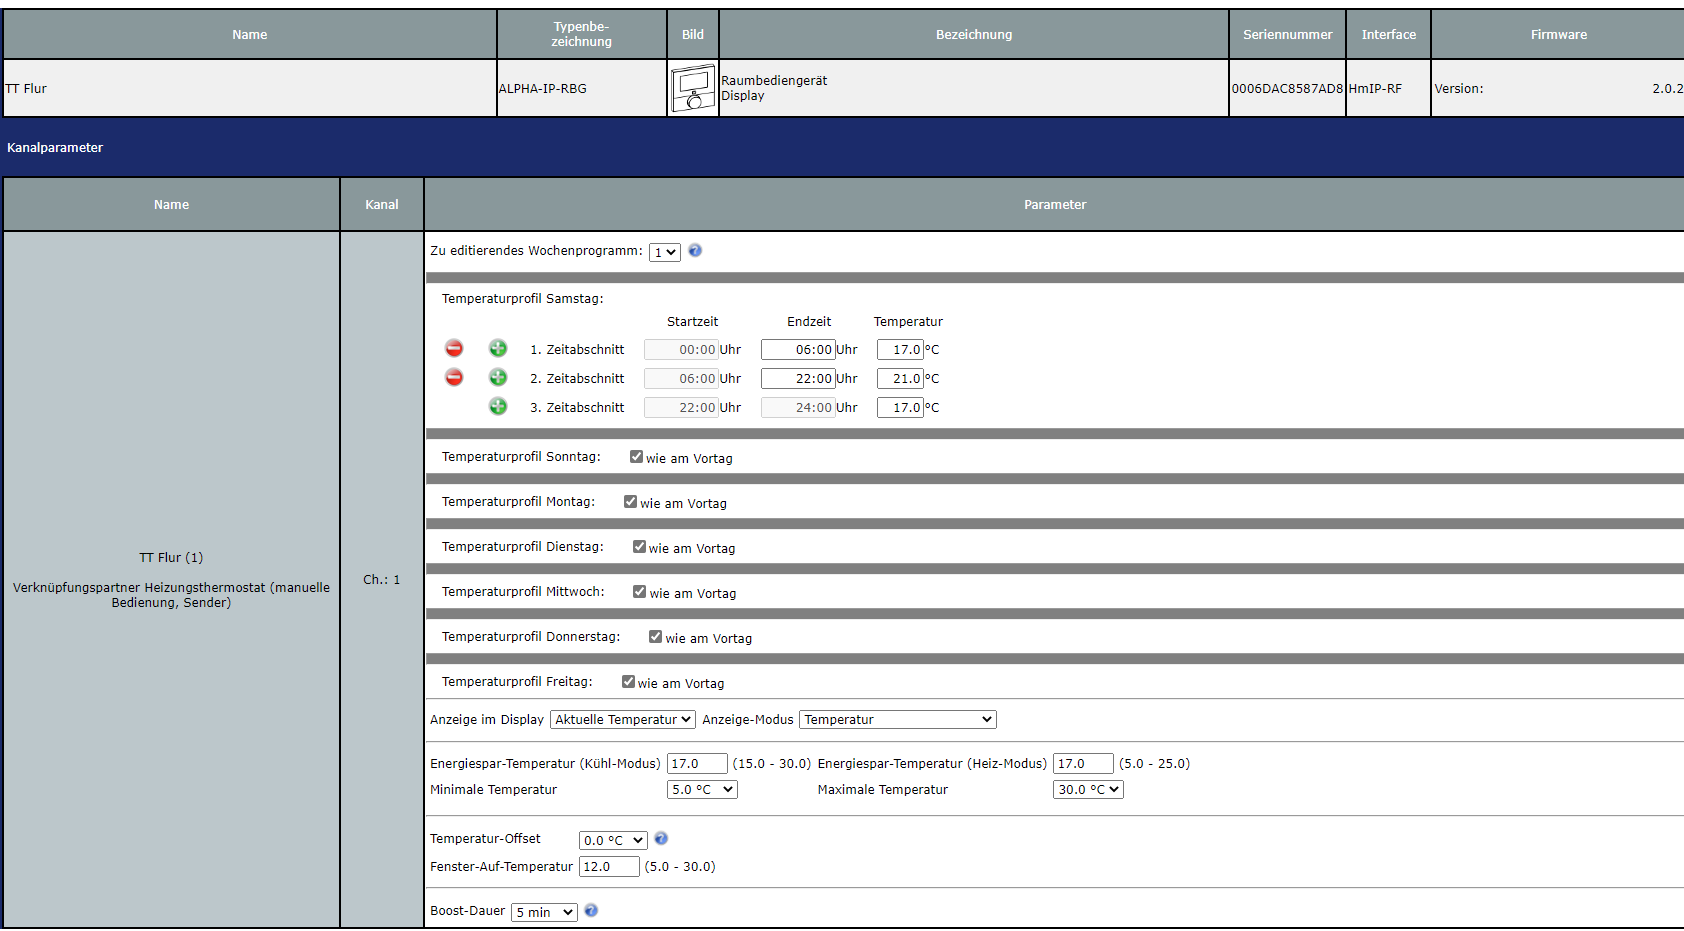The height and width of the screenshot is (931, 1684).
Task: Edit Endzeit 06:00 of 1. Zeitabschnitt
Action: [x=798, y=349]
